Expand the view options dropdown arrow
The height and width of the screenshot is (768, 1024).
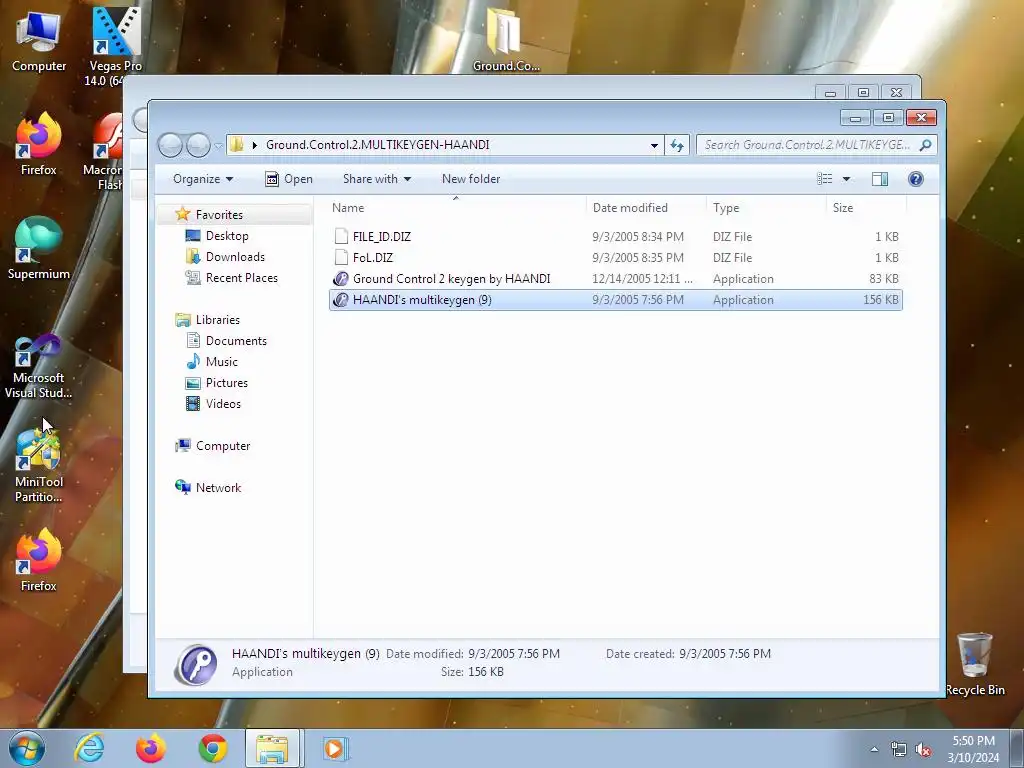[x=846, y=179]
